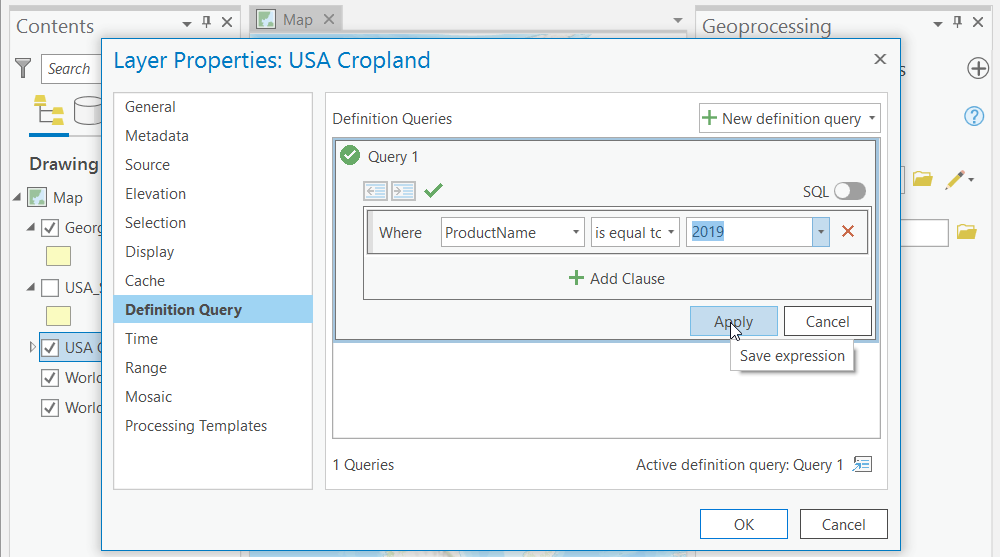Screen dimensions: 1000x557
Task: Click the 2019 value input field
Action: point(749,232)
